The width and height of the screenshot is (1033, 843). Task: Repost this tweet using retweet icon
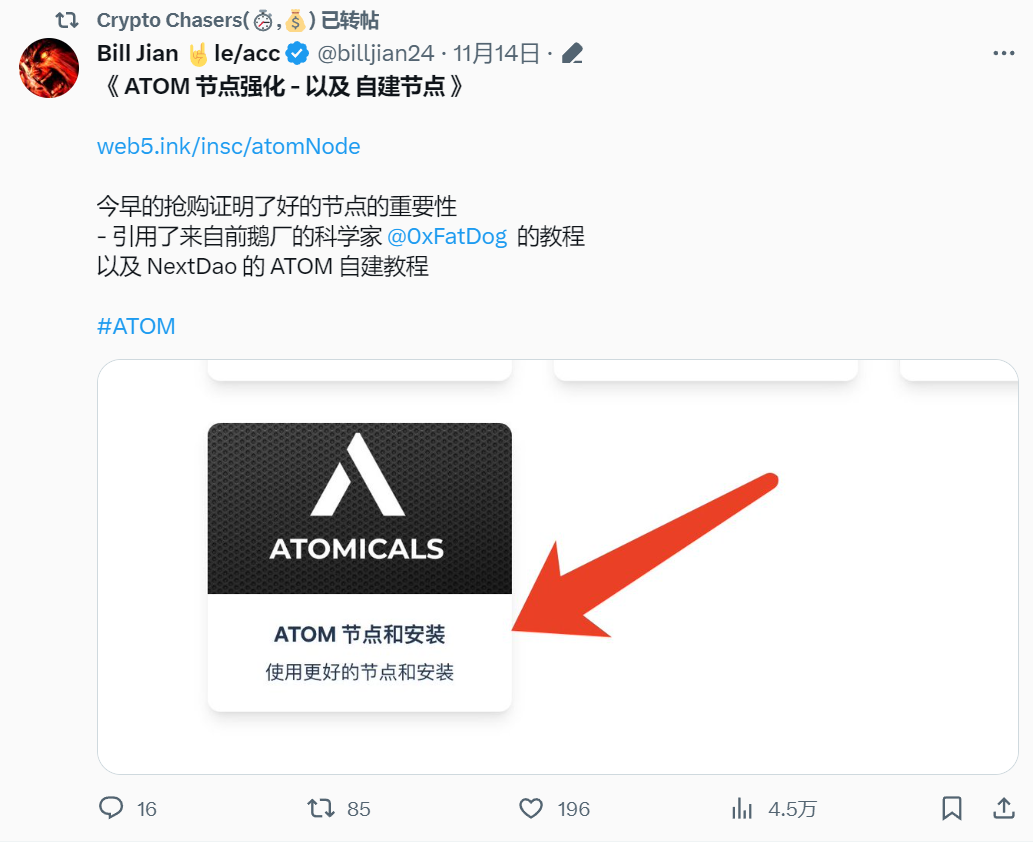[321, 808]
